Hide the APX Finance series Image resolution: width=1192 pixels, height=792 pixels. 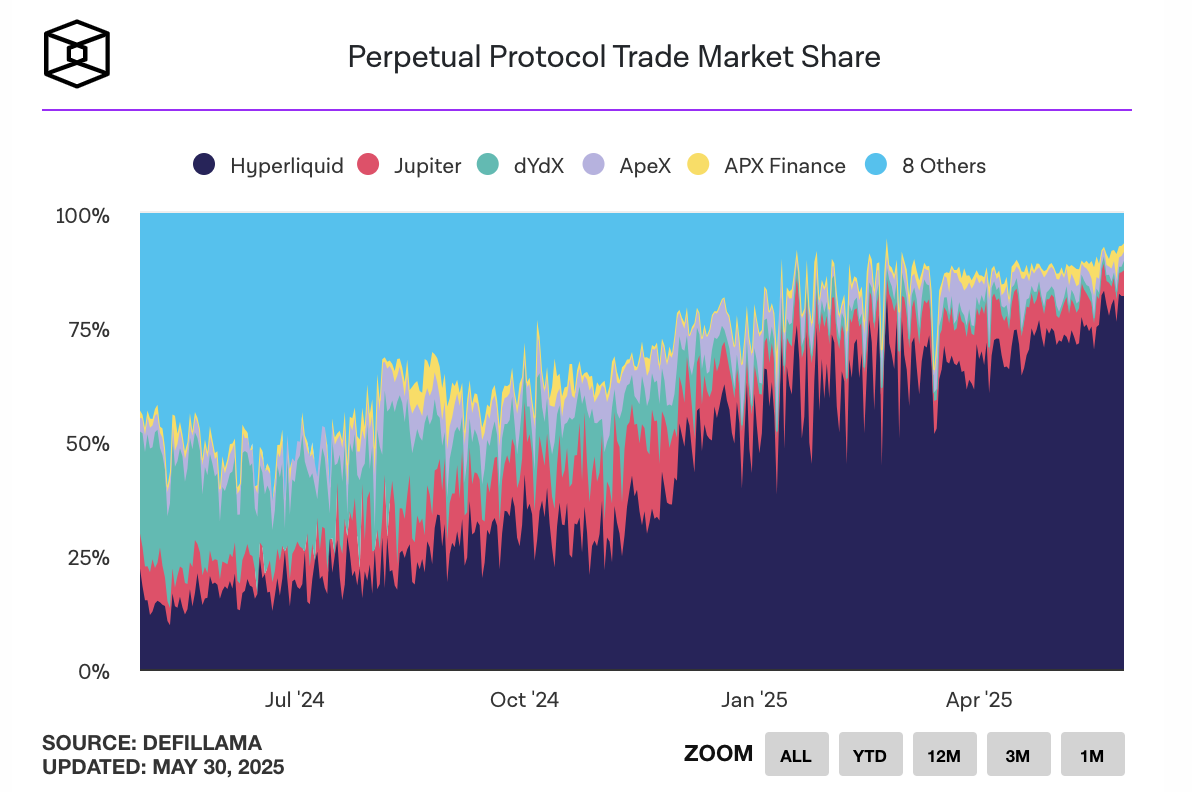click(784, 166)
